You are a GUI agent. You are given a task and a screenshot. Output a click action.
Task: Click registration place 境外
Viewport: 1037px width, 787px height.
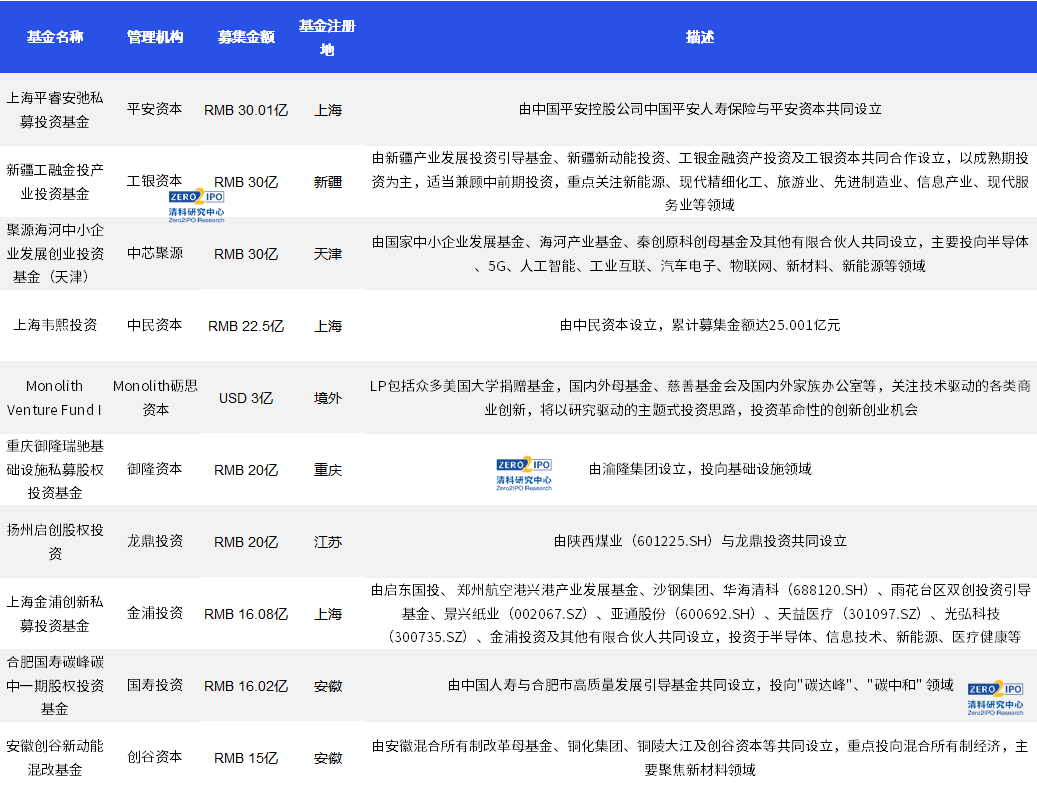[327, 398]
